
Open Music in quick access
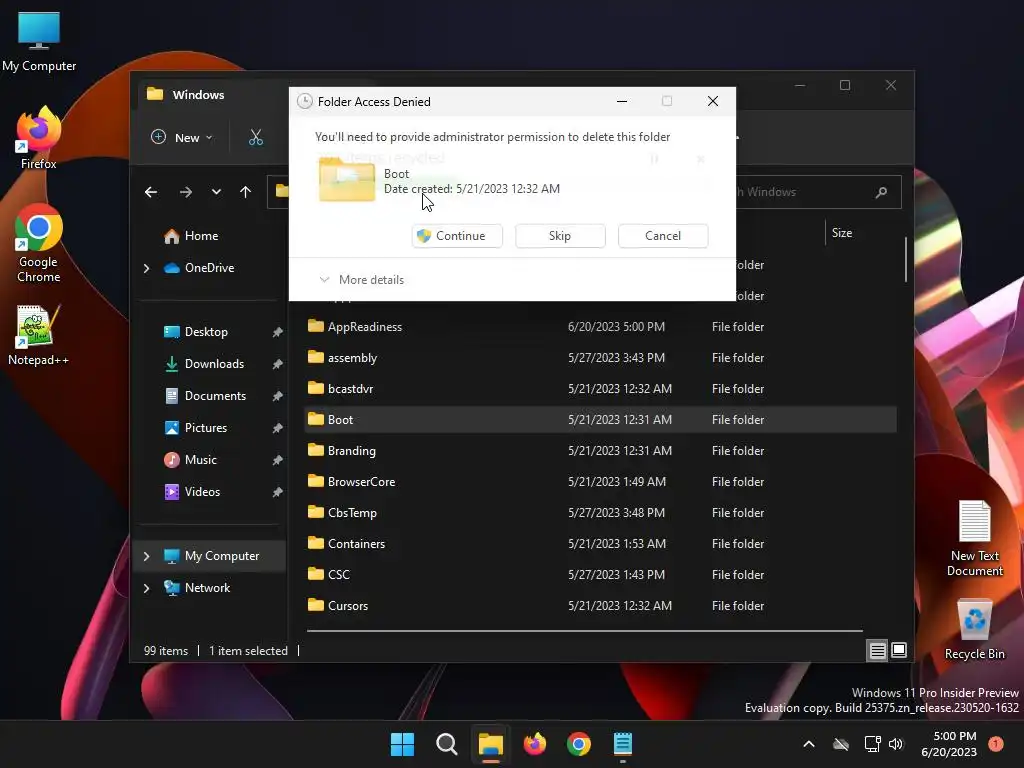click(190, 460)
